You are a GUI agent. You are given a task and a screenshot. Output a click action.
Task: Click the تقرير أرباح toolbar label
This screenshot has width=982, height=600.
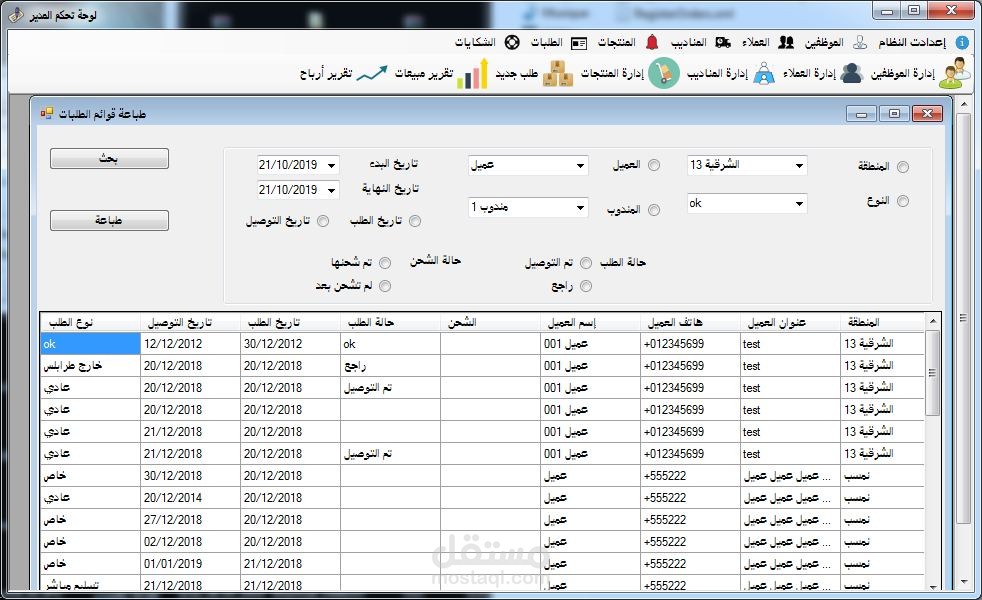click(x=326, y=73)
